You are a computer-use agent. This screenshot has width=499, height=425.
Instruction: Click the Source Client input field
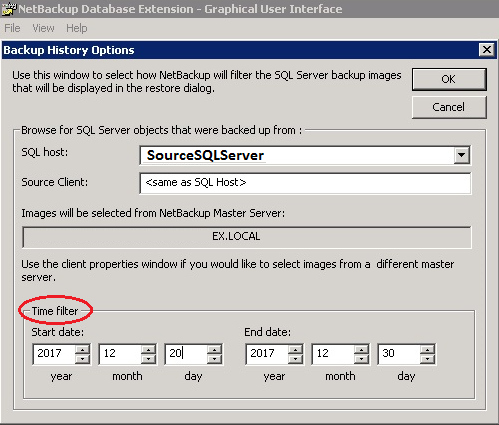pyautogui.click(x=305, y=183)
